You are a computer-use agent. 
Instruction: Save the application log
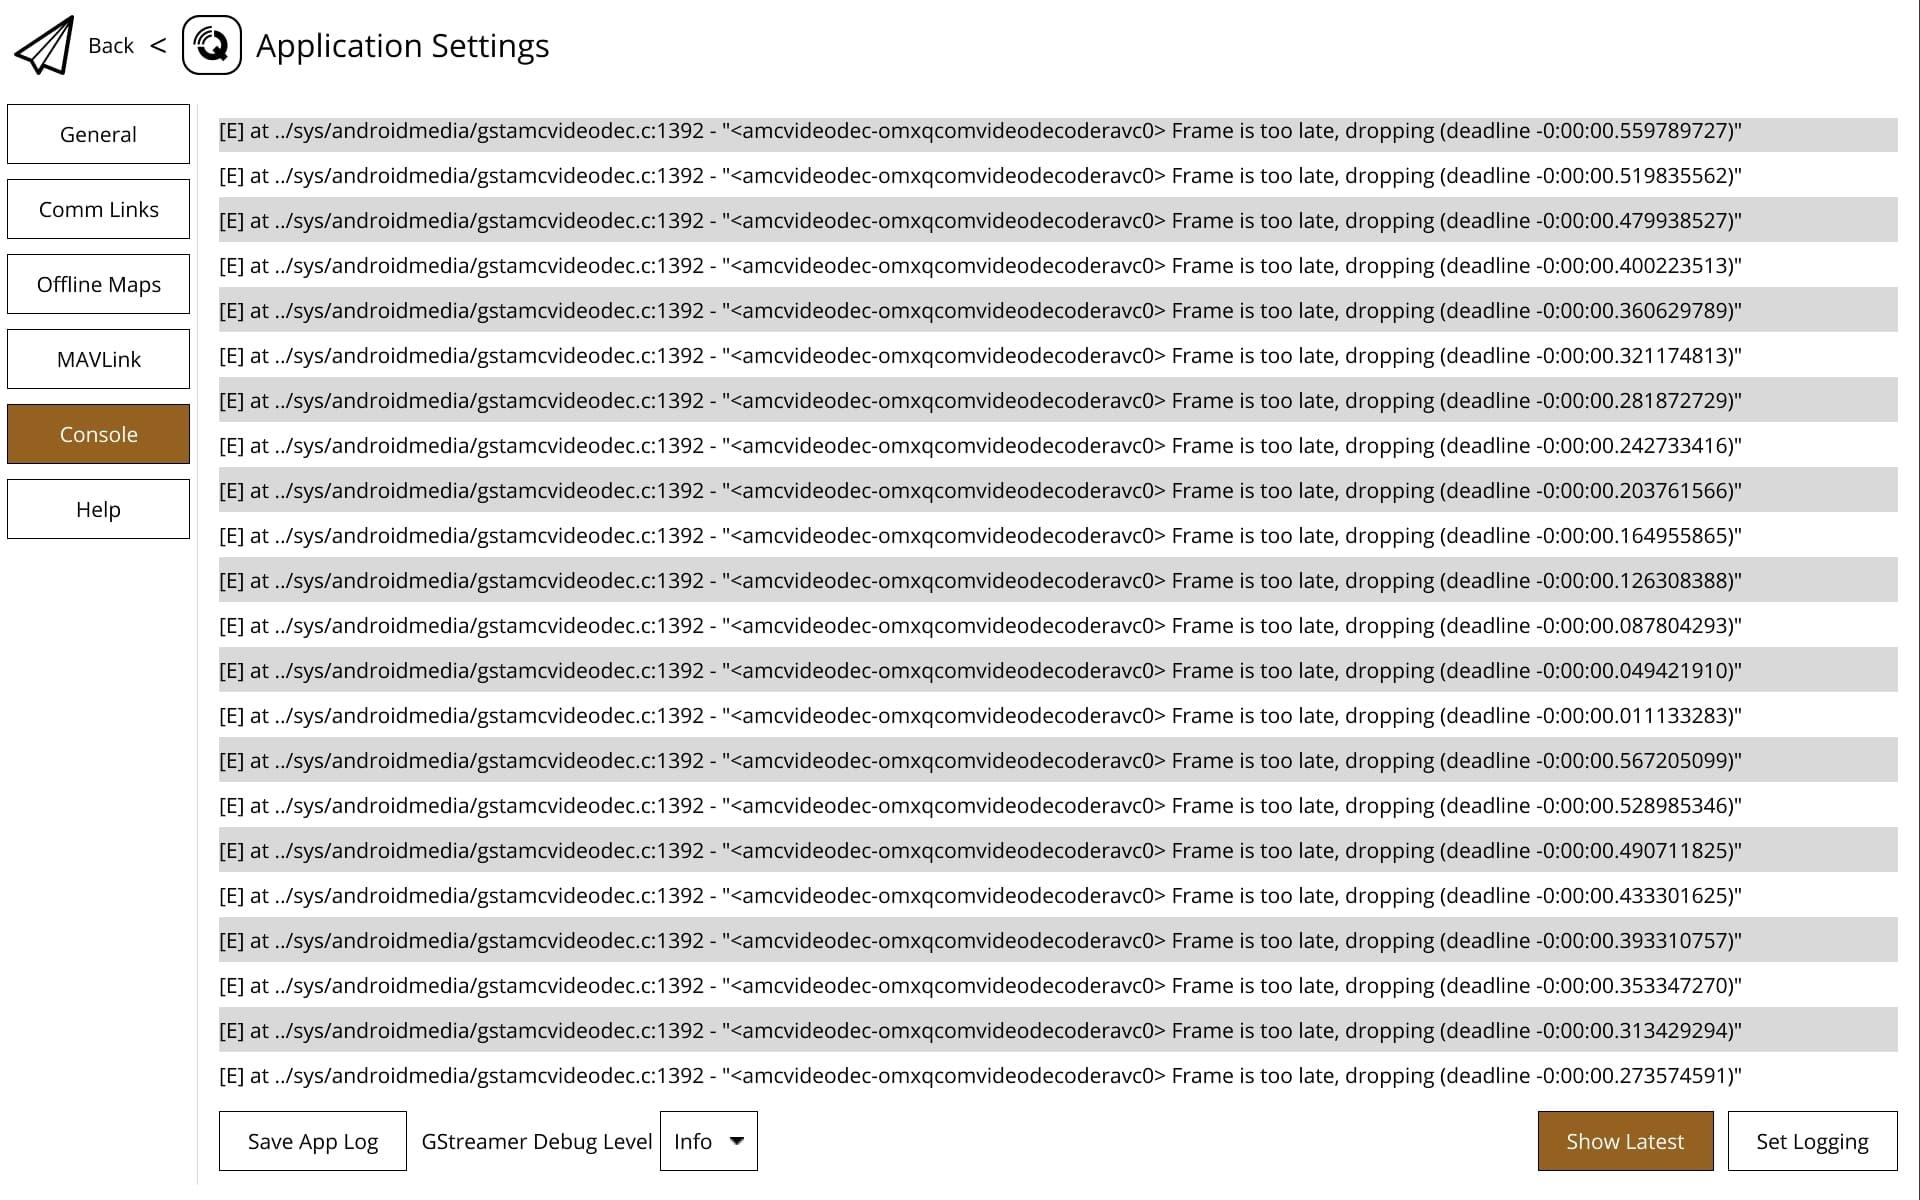point(313,1141)
